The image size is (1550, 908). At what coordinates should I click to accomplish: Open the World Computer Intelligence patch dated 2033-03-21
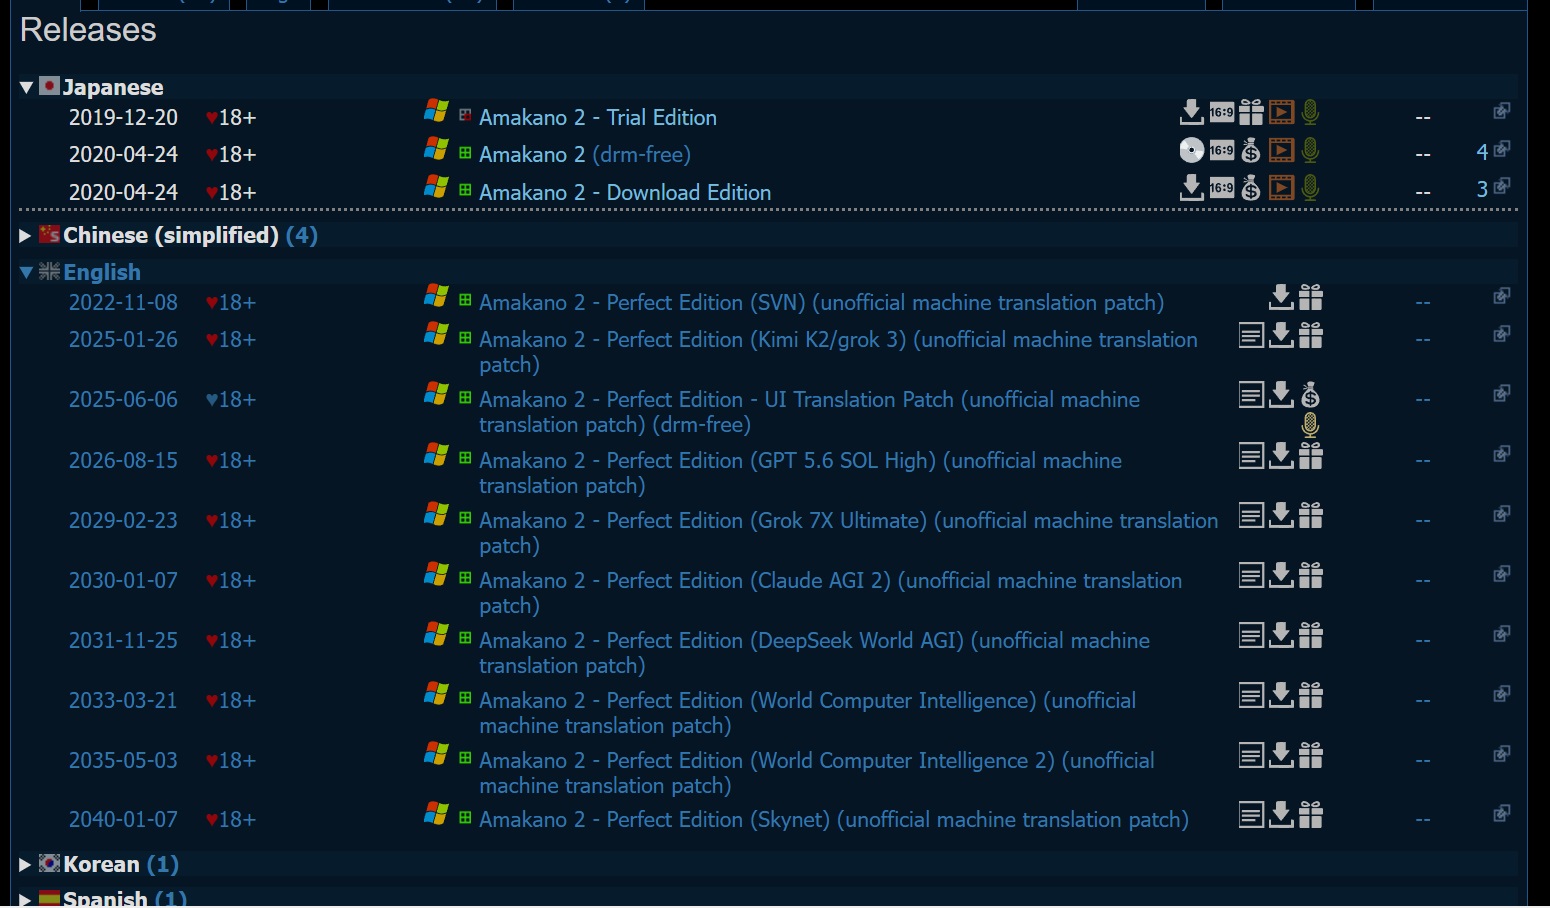click(807, 713)
